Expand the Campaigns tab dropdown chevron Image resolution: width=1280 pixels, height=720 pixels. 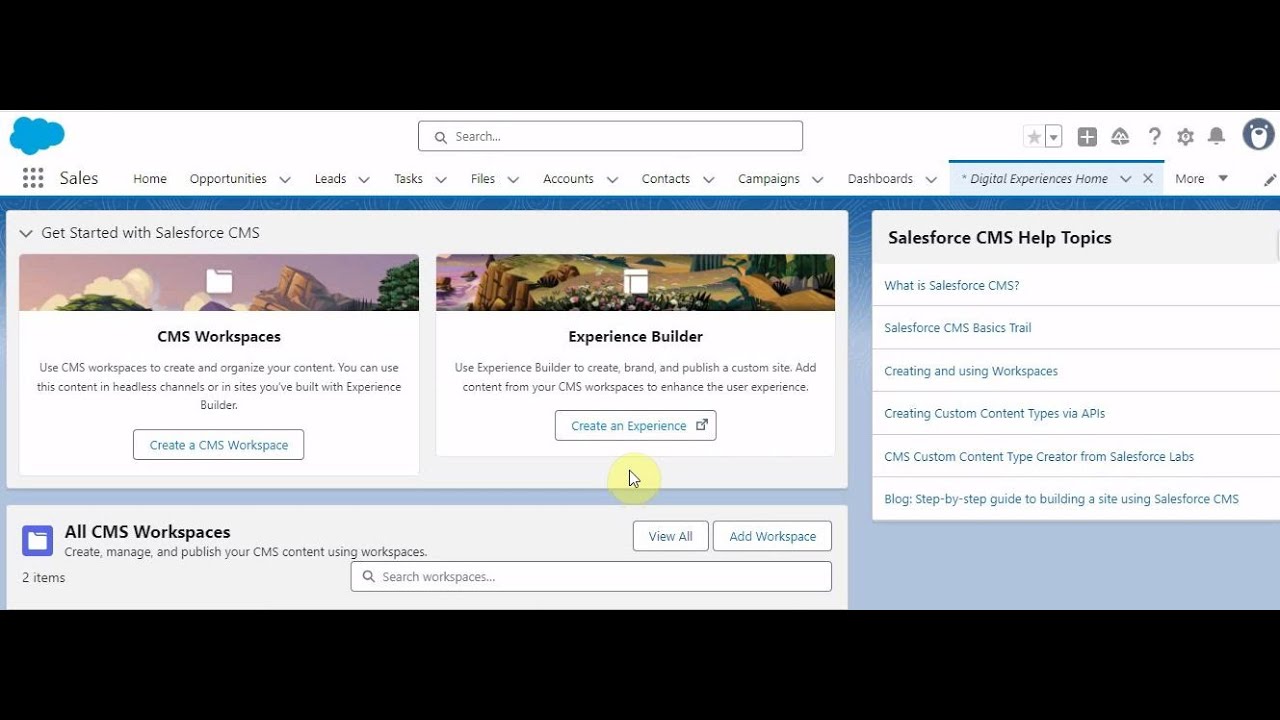pyautogui.click(x=818, y=180)
